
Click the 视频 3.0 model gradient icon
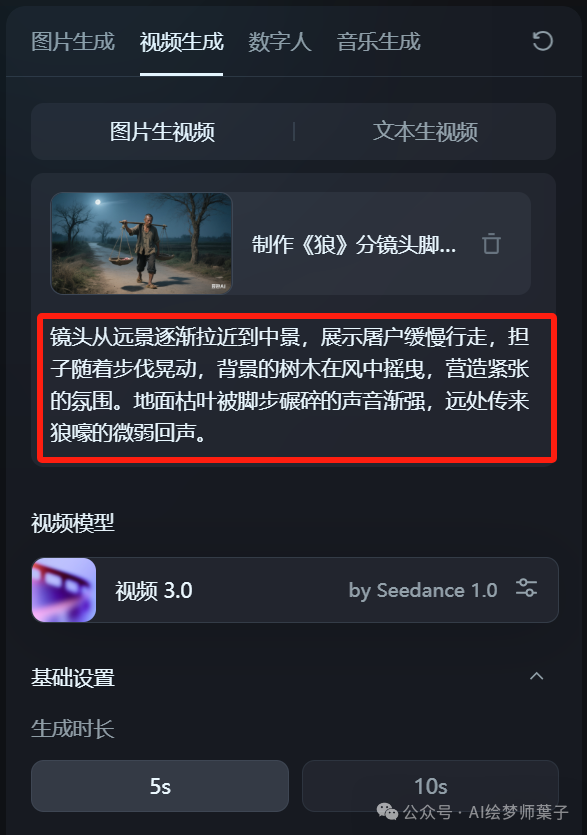pos(64,590)
